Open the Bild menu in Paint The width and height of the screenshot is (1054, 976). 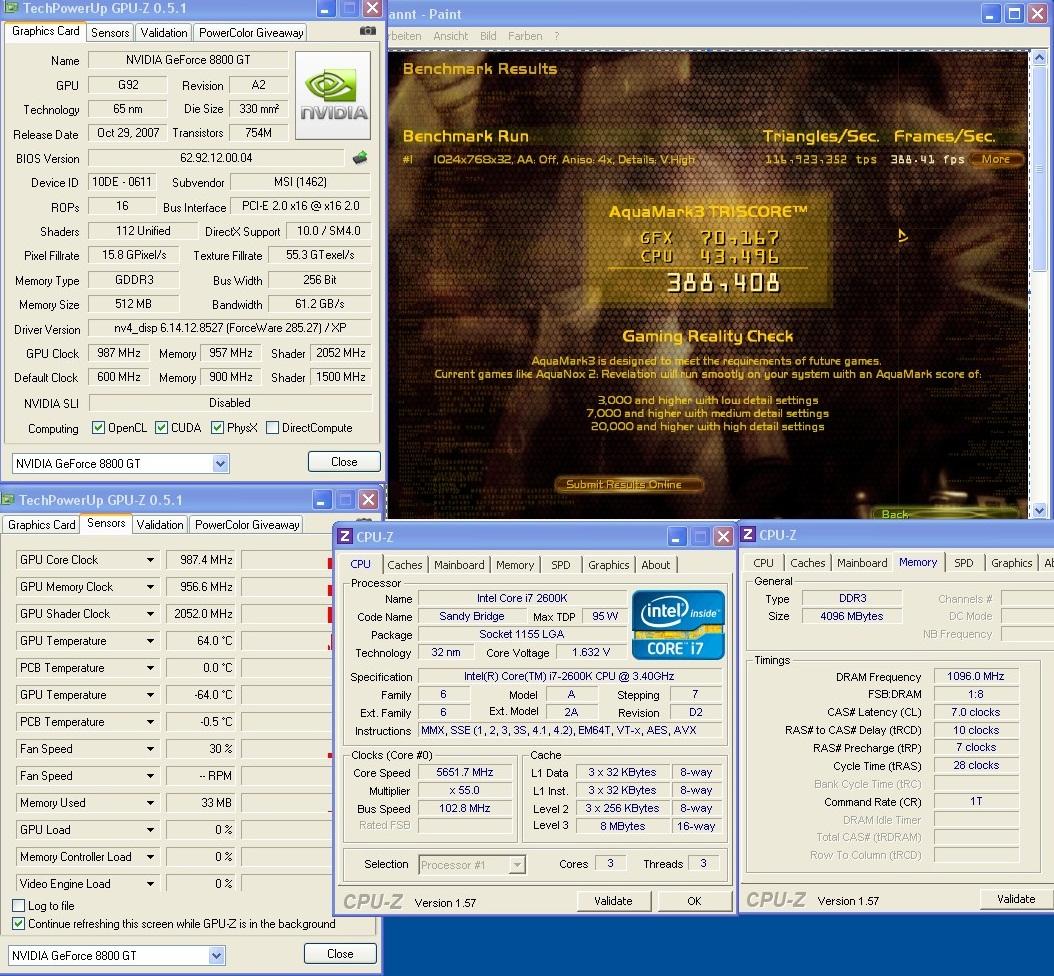pyautogui.click(x=488, y=36)
